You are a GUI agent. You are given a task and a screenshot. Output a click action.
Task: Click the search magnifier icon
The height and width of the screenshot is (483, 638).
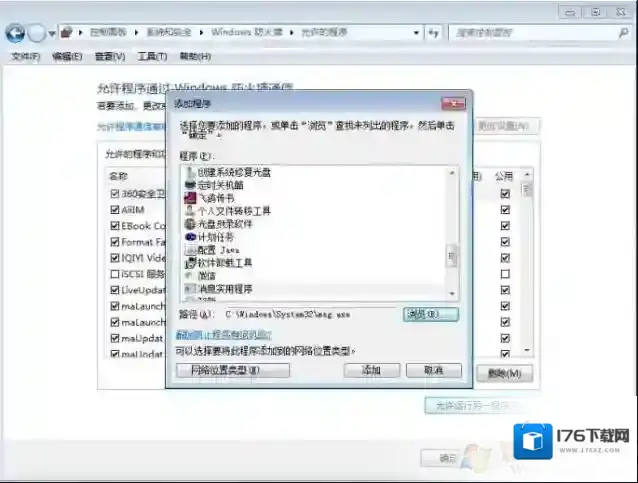(x=623, y=33)
